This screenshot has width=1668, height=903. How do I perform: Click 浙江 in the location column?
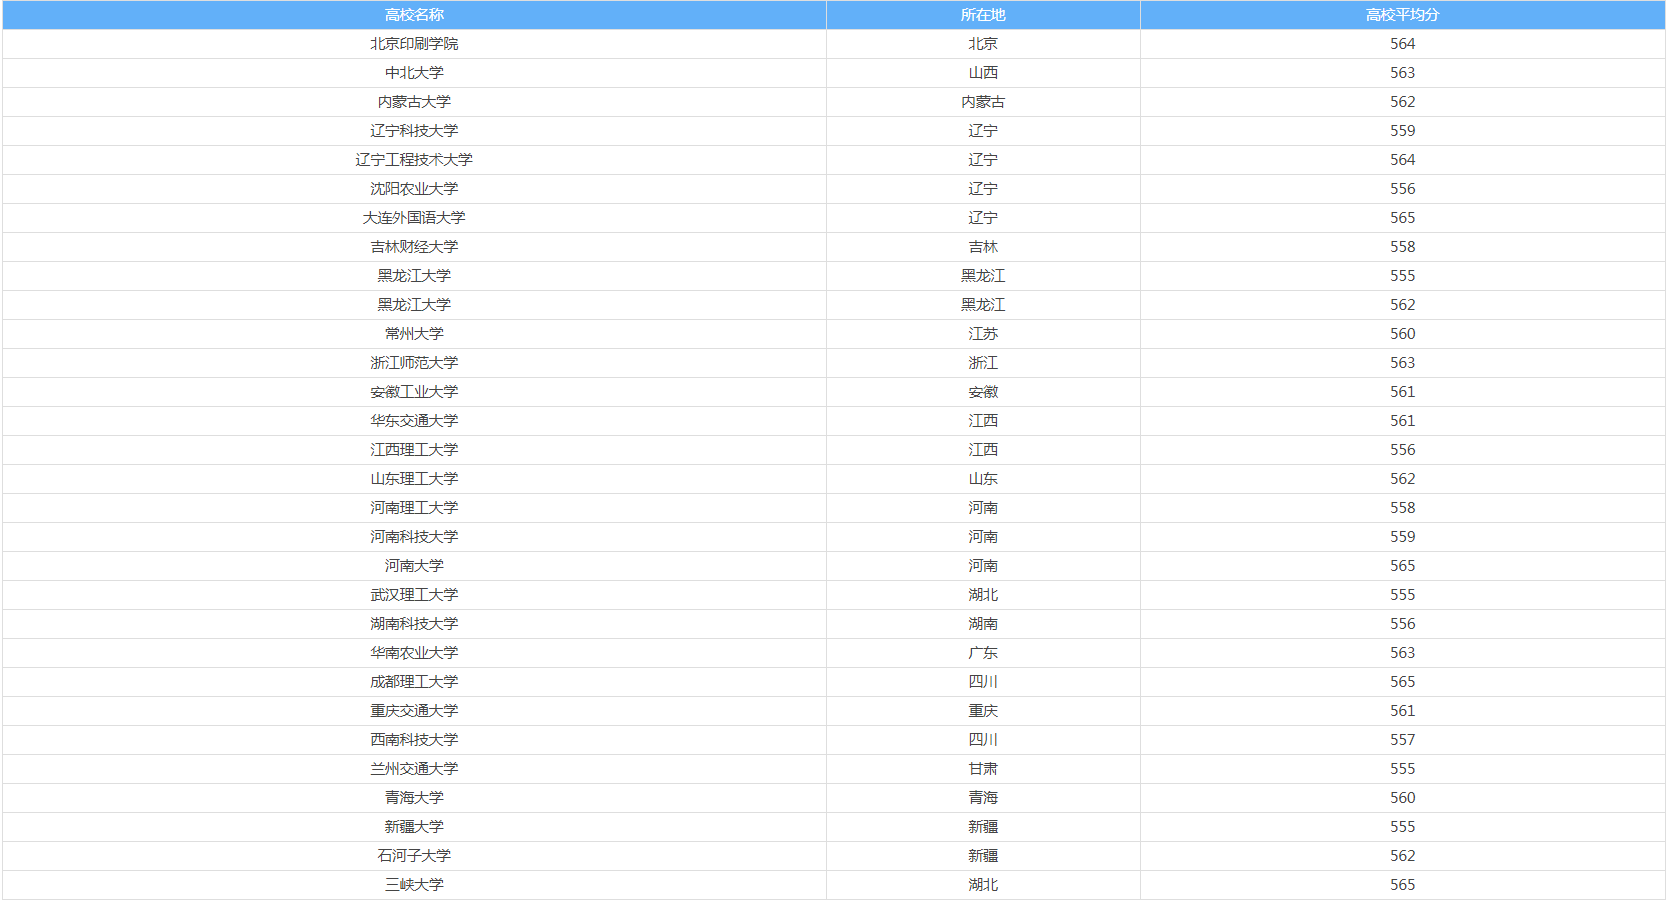click(983, 363)
